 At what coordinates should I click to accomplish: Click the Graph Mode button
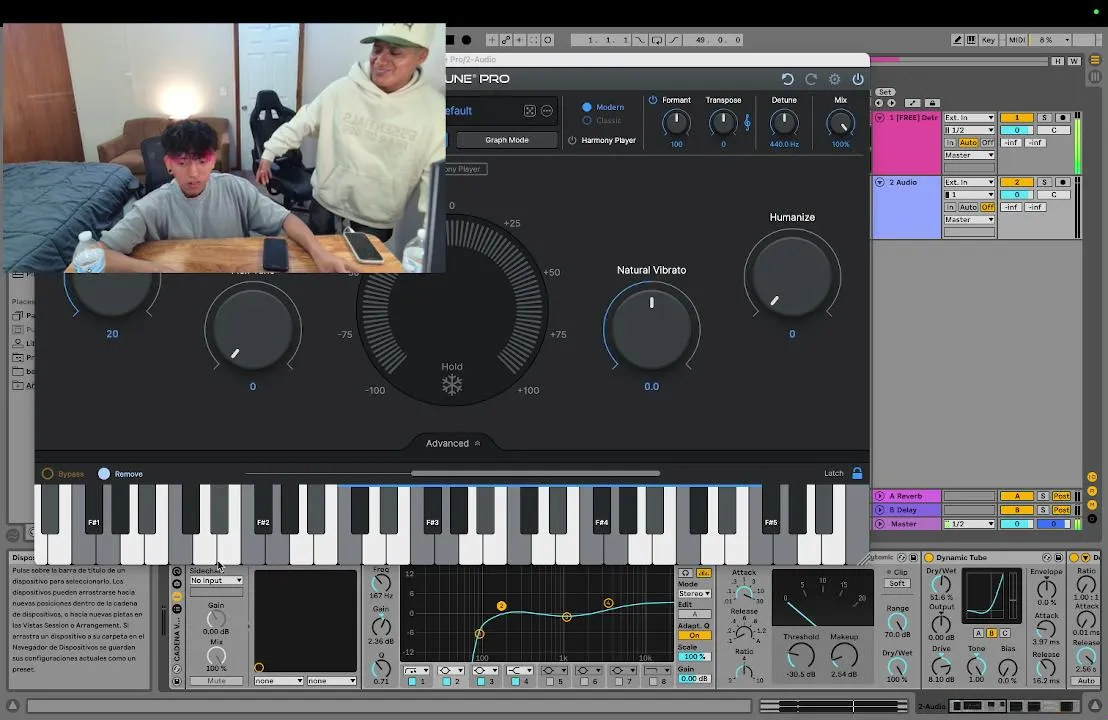[507, 140]
